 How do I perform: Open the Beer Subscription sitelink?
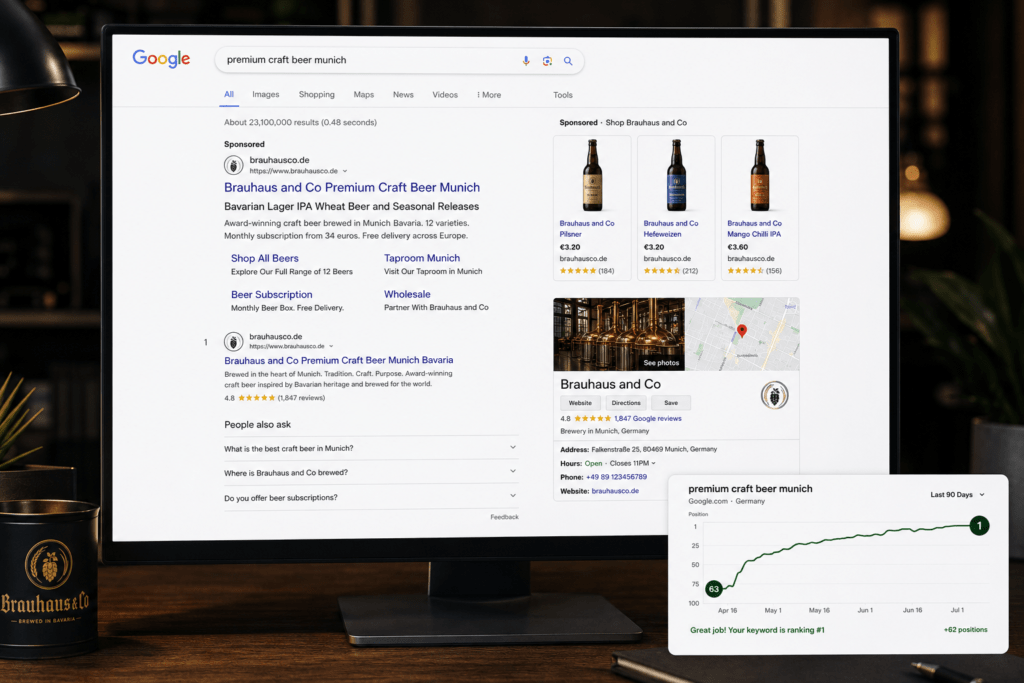pos(272,294)
